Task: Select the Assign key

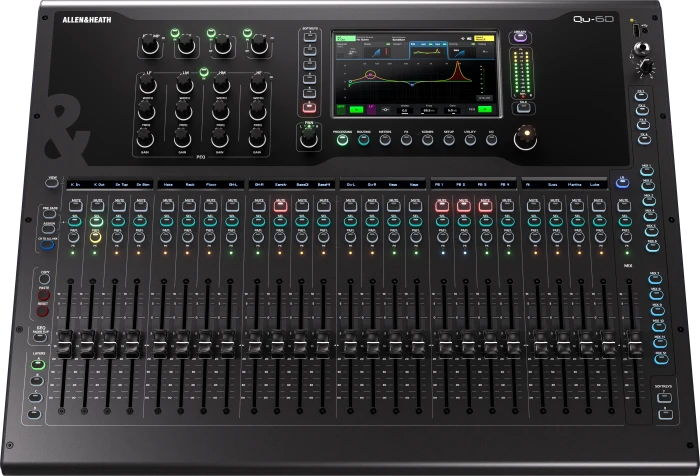Action: [47, 229]
